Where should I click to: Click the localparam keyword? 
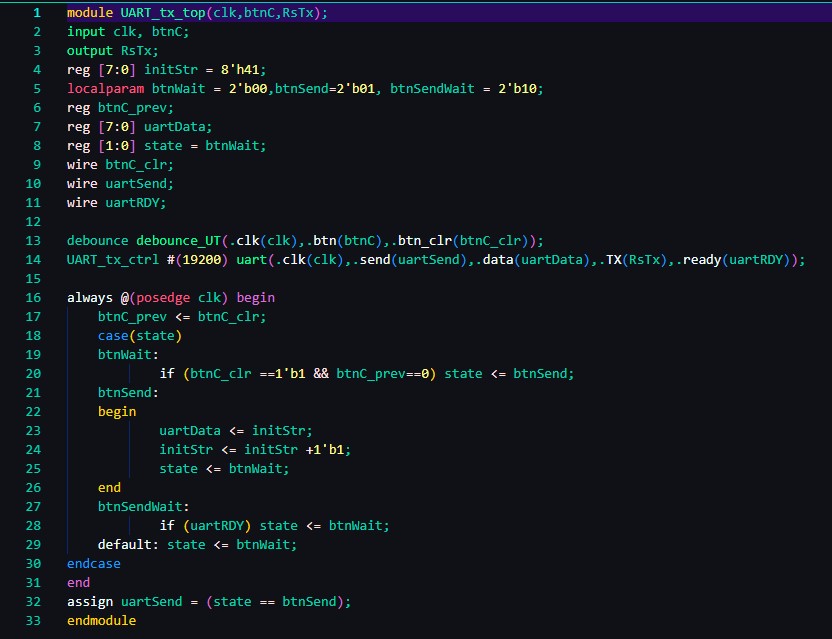point(105,89)
